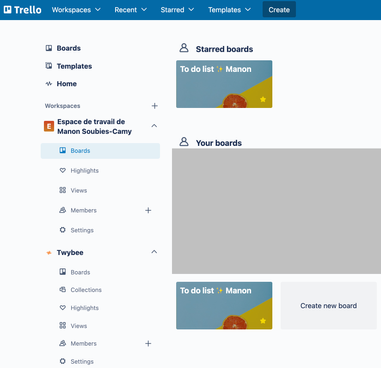Viewport: 381px width, 368px height.
Task: Open the Recent dropdown menu
Action: pyautogui.click(x=130, y=10)
